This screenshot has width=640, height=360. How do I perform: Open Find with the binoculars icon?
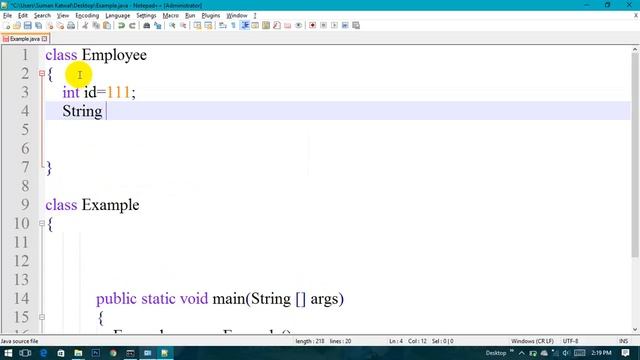pos(147,25)
